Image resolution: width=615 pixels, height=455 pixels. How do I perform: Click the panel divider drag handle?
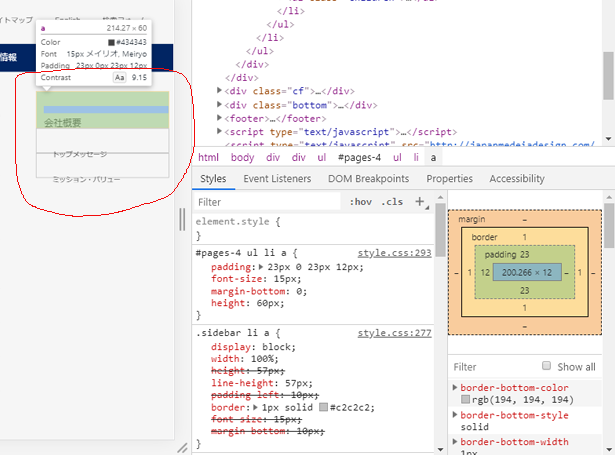click(183, 219)
